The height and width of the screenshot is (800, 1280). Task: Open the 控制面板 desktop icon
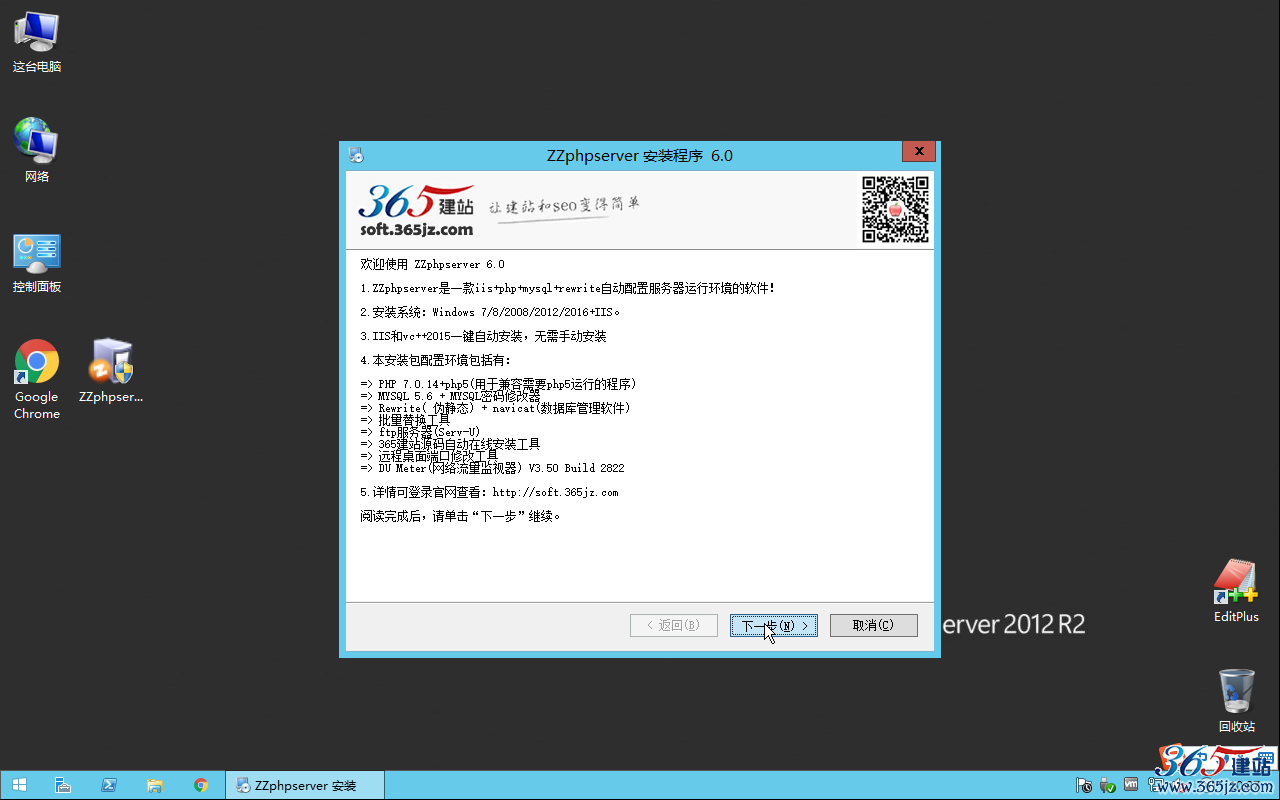pos(37,263)
